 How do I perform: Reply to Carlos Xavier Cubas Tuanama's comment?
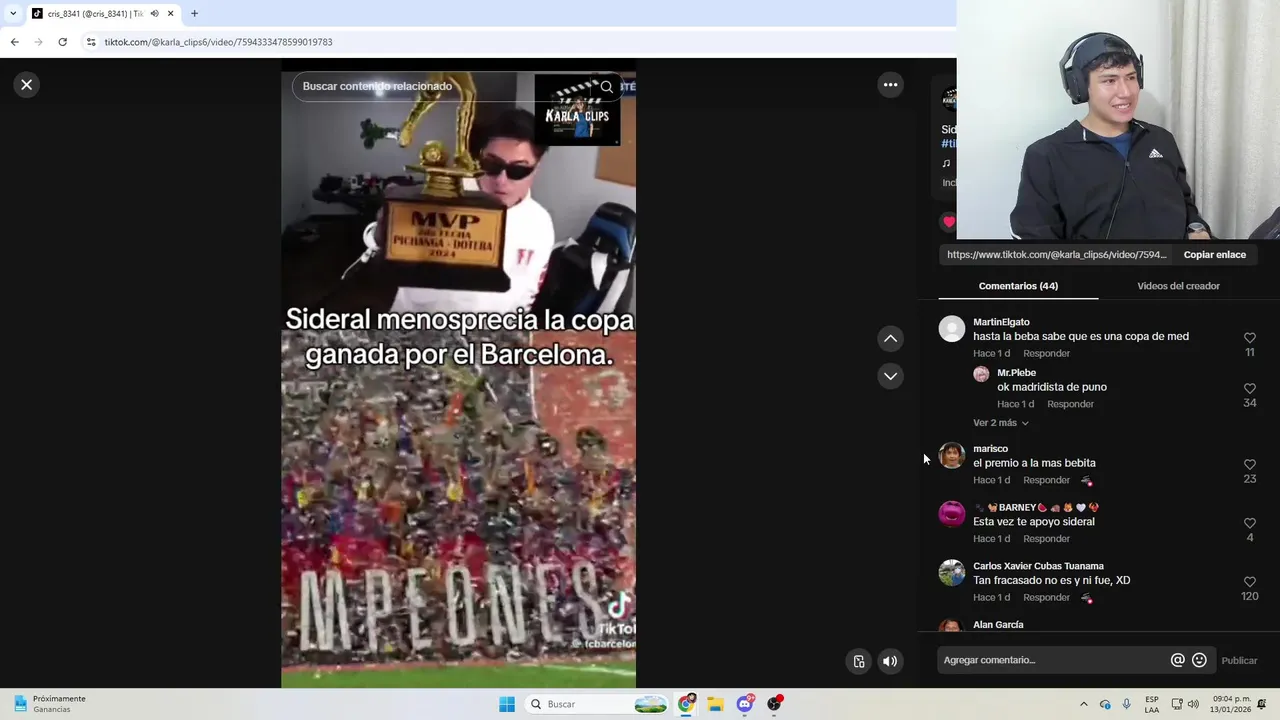(1046, 597)
